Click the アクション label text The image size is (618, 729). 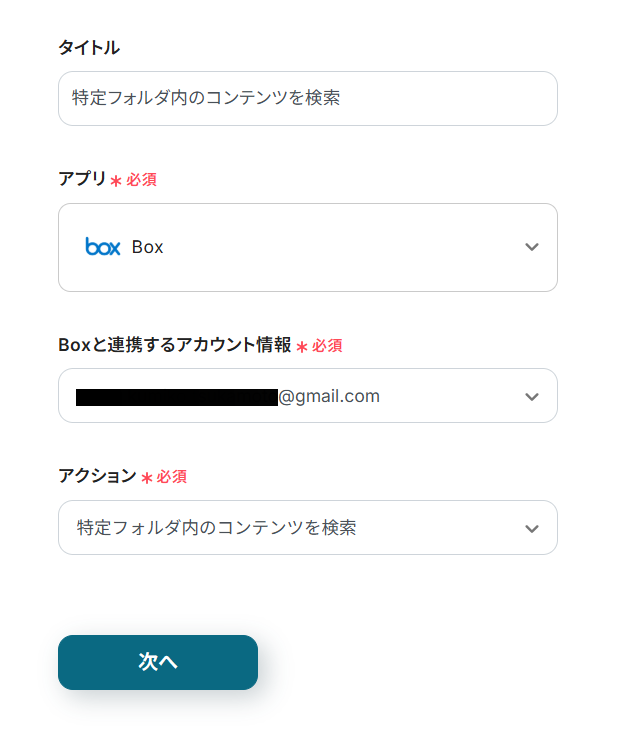coord(97,476)
